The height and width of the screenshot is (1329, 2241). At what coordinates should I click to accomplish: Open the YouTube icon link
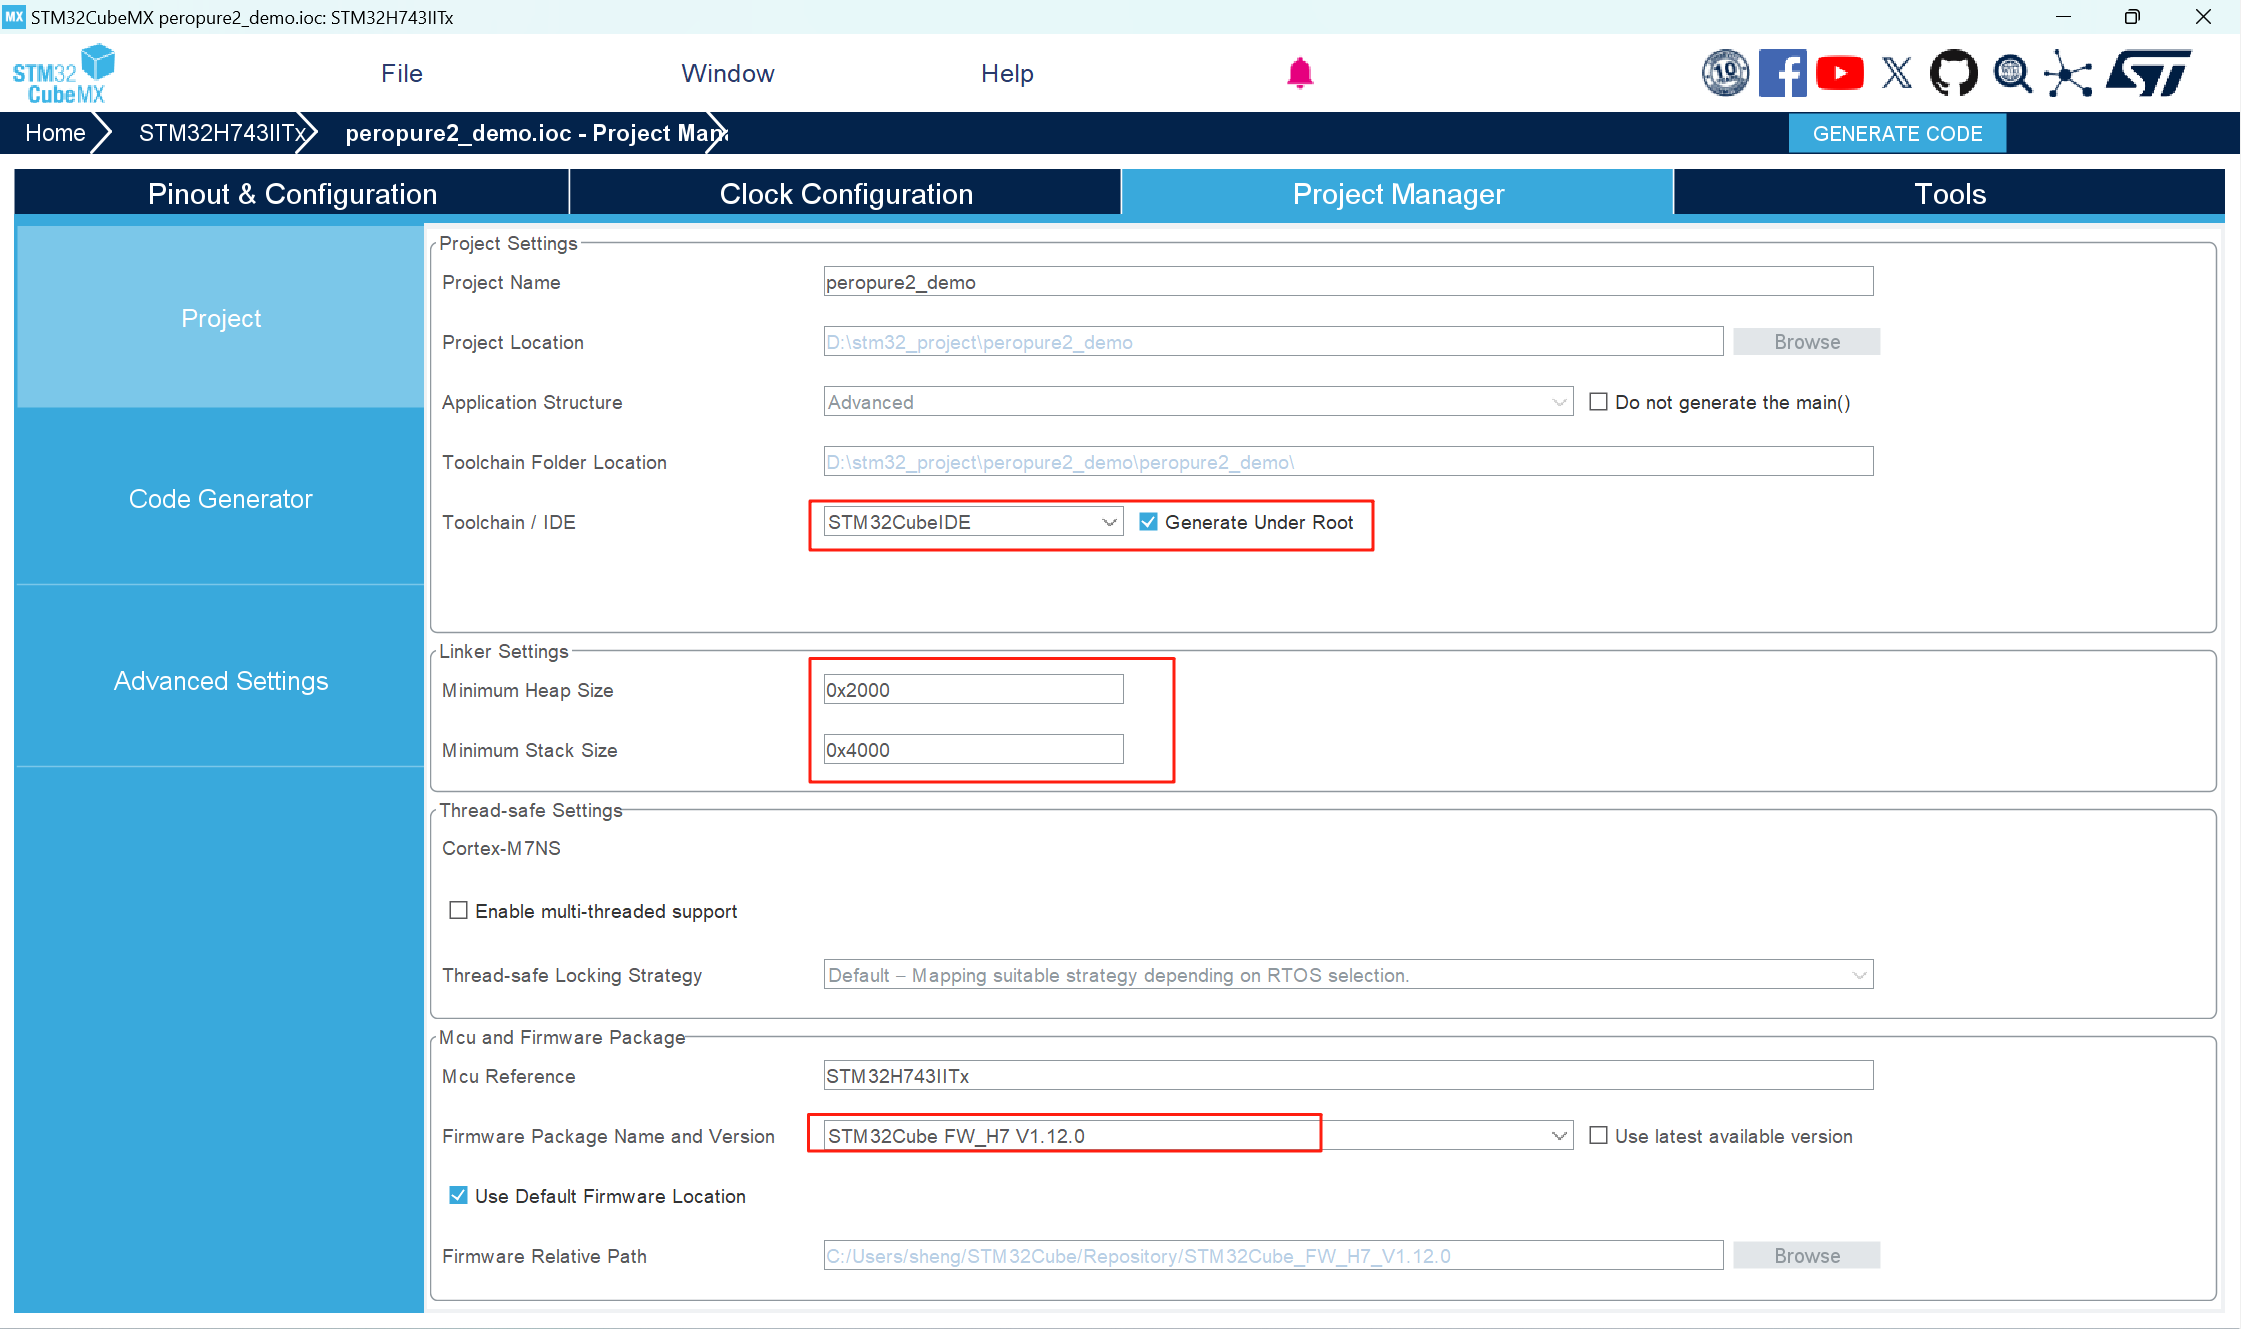pyautogui.click(x=1839, y=73)
